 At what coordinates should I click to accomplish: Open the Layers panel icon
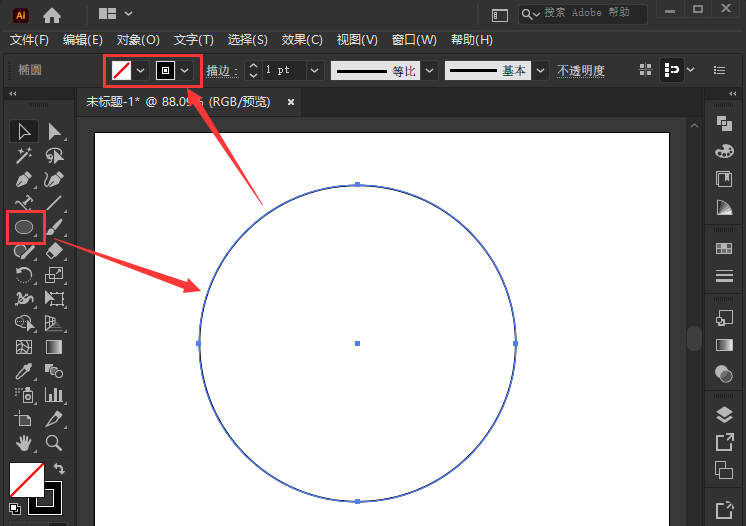click(724, 415)
